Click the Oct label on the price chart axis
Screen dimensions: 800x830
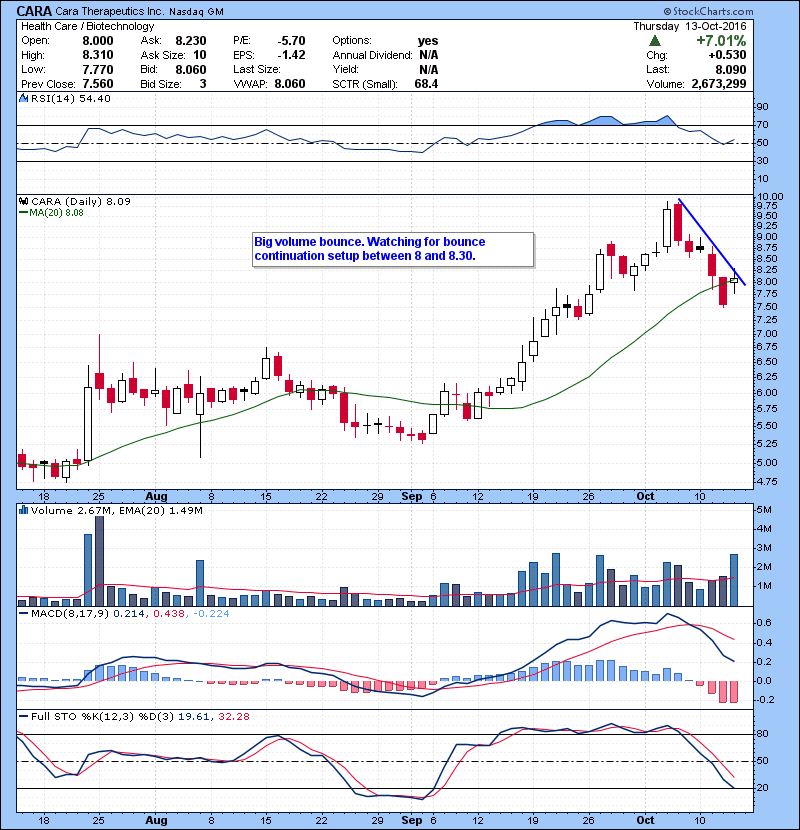645,496
